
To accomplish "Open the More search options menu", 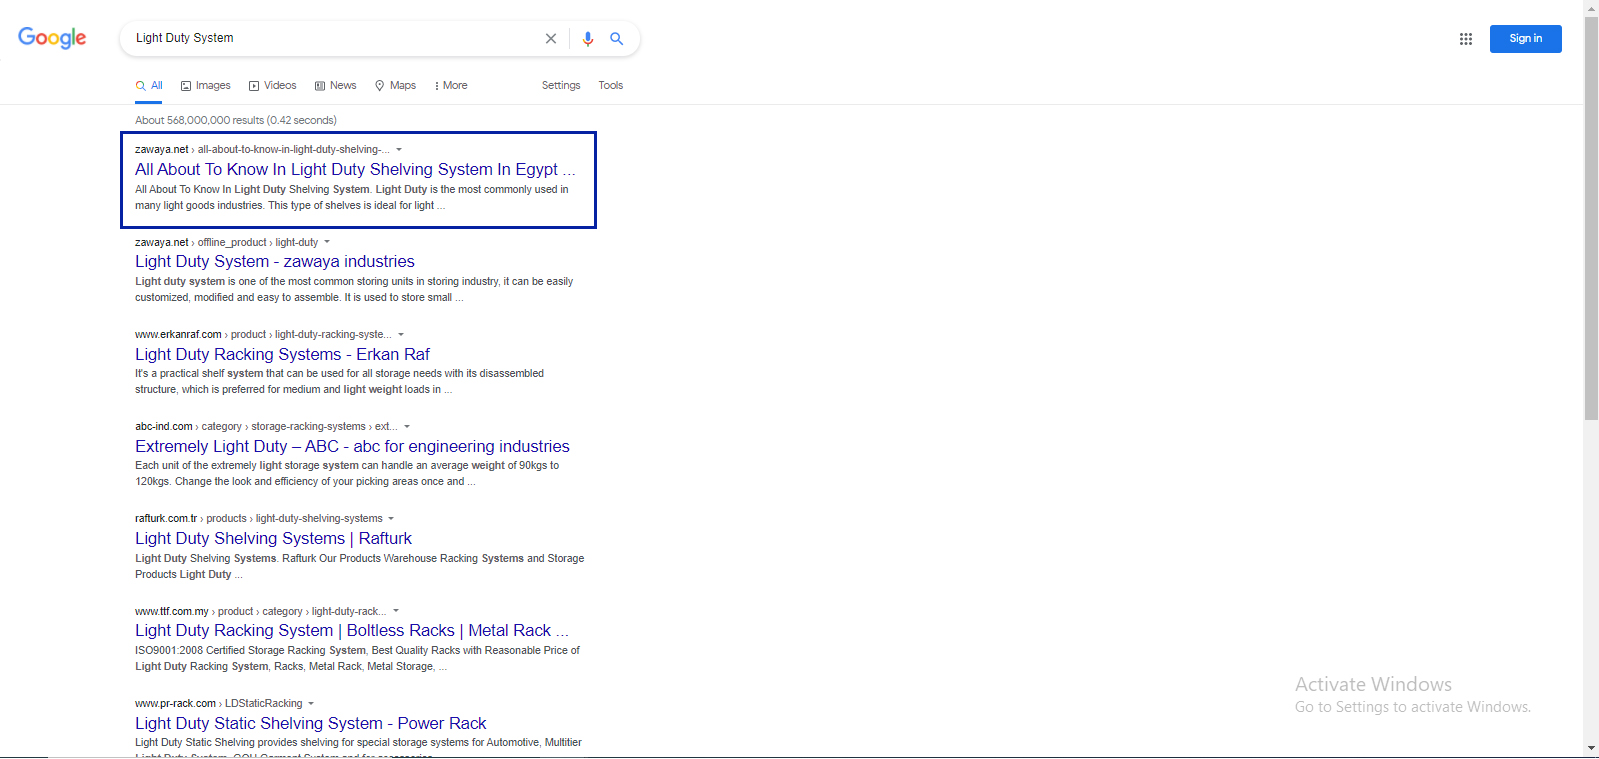I will (451, 86).
